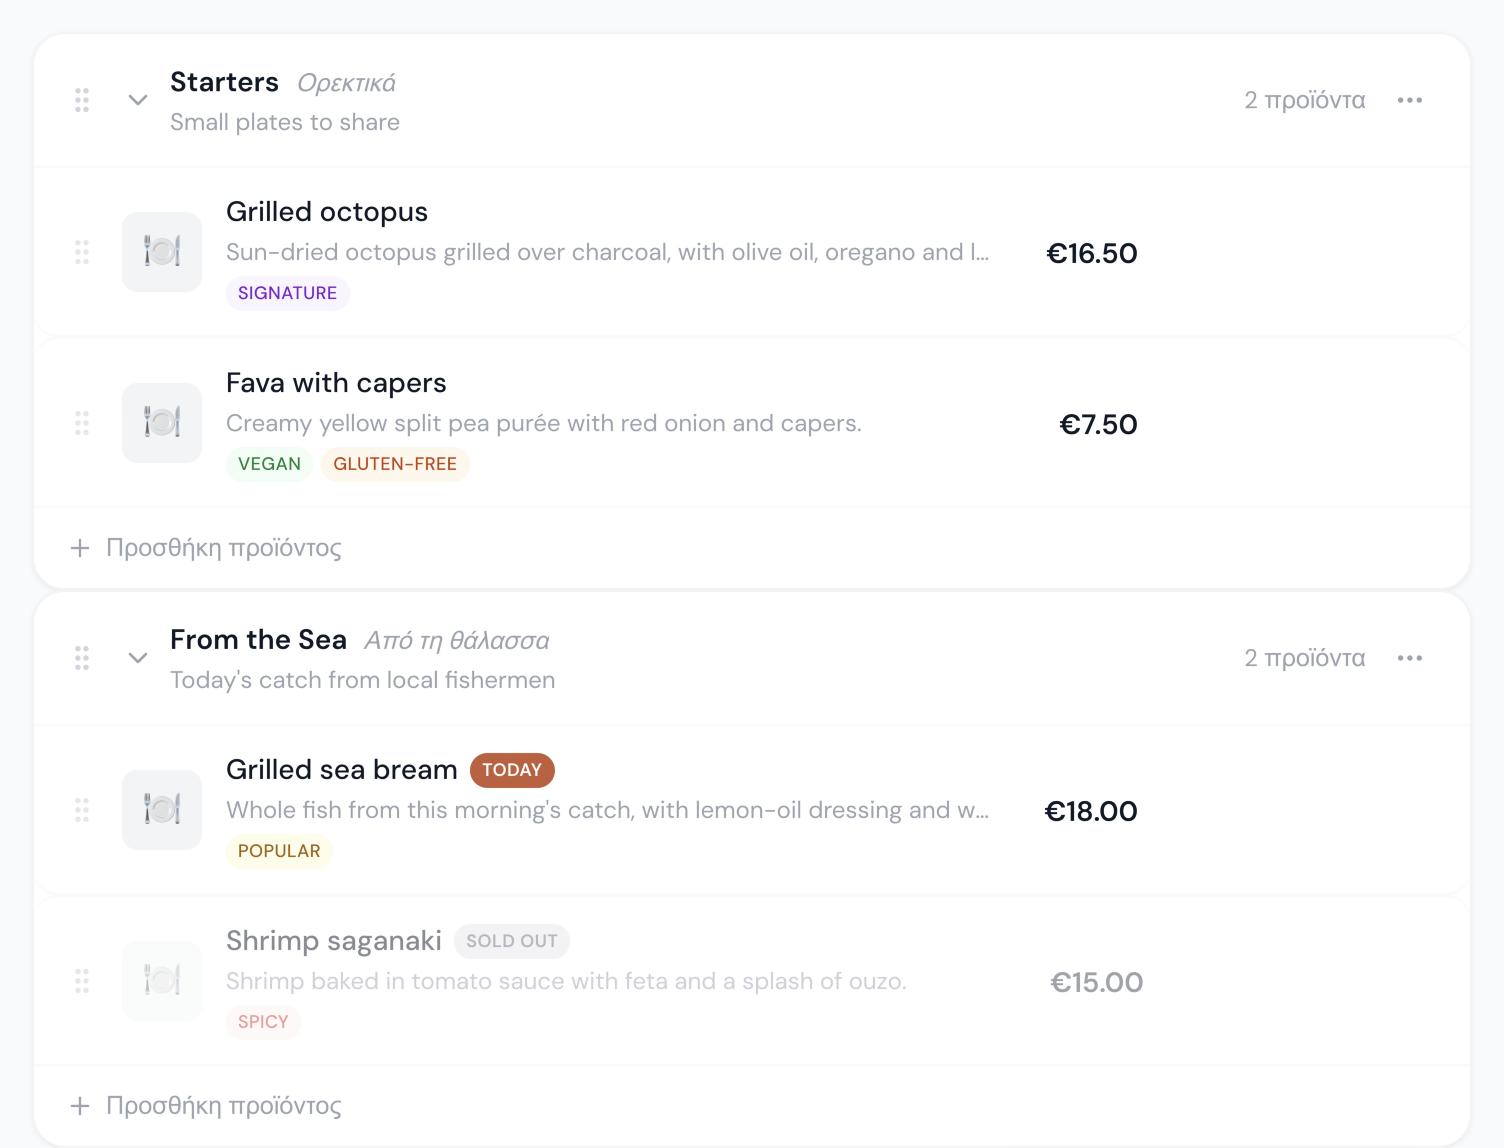Click drag handle for From the Sea category
Screen dimensions: 1504x1148
pyautogui.click(x=82, y=658)
